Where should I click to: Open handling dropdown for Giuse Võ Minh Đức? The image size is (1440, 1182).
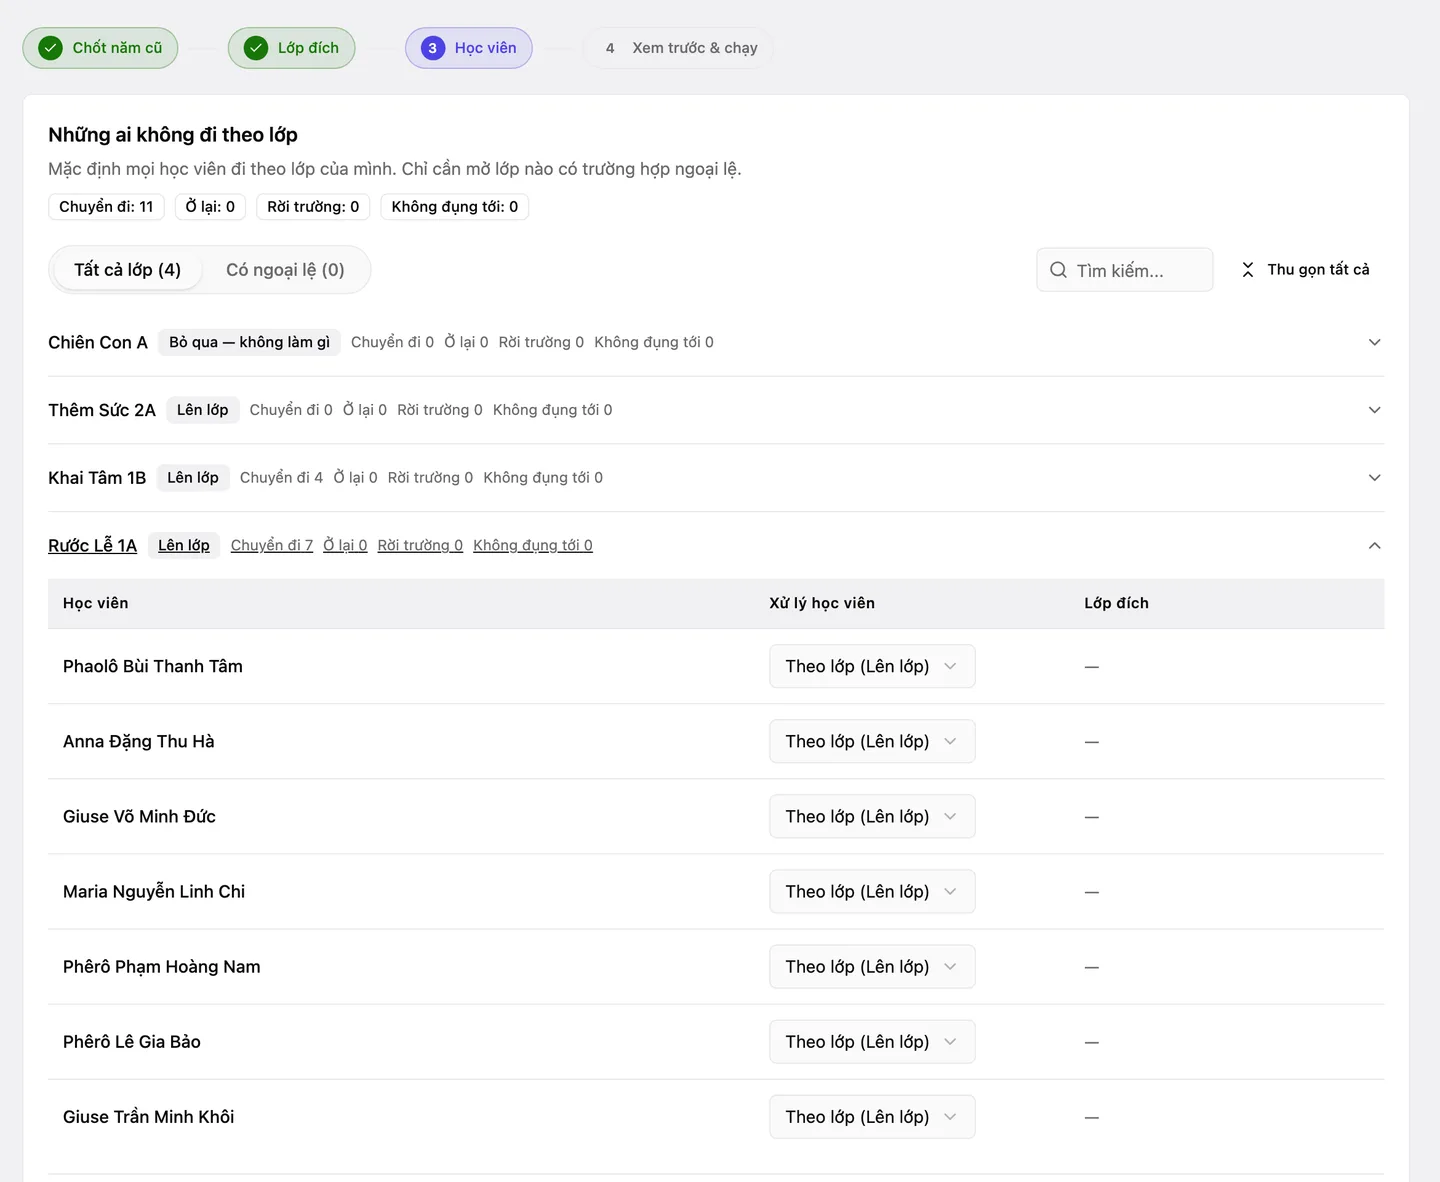click(872, 816)
